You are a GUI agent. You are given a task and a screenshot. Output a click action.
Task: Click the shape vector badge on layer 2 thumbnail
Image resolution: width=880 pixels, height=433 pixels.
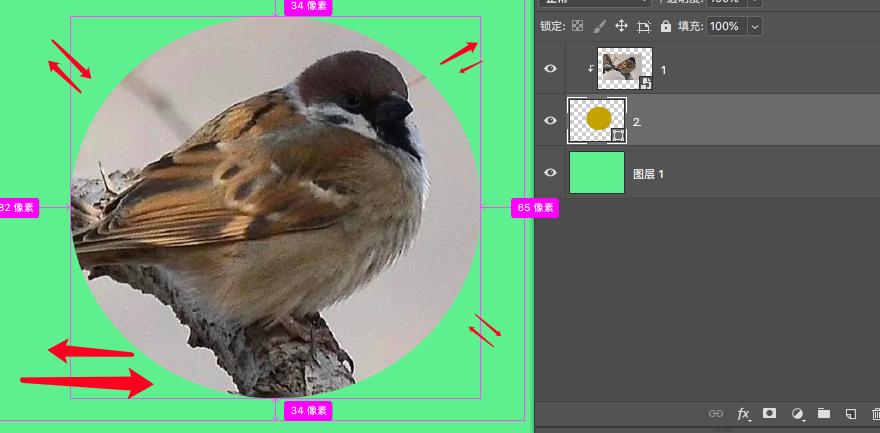click(618, 135)
